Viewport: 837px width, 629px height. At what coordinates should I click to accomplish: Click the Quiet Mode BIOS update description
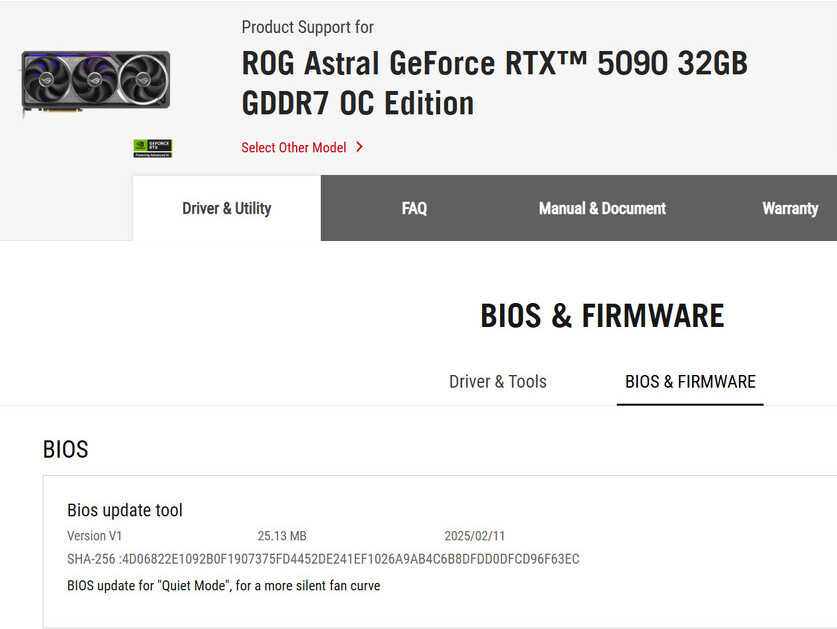pyautogui.click(x=224, y=586)
